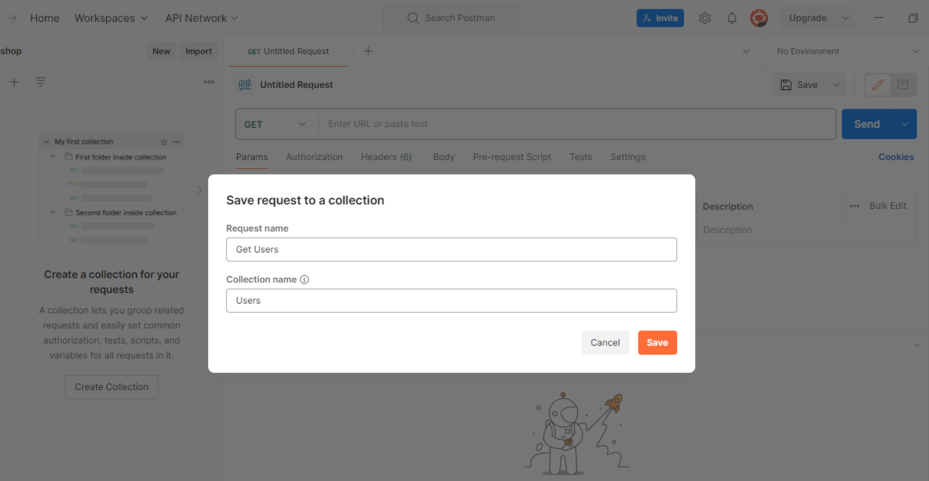Image resolution: width=929 pixels, height=481 pixels.
Task: Cancel the save request dialog
Action: click(x=605, y=343)
